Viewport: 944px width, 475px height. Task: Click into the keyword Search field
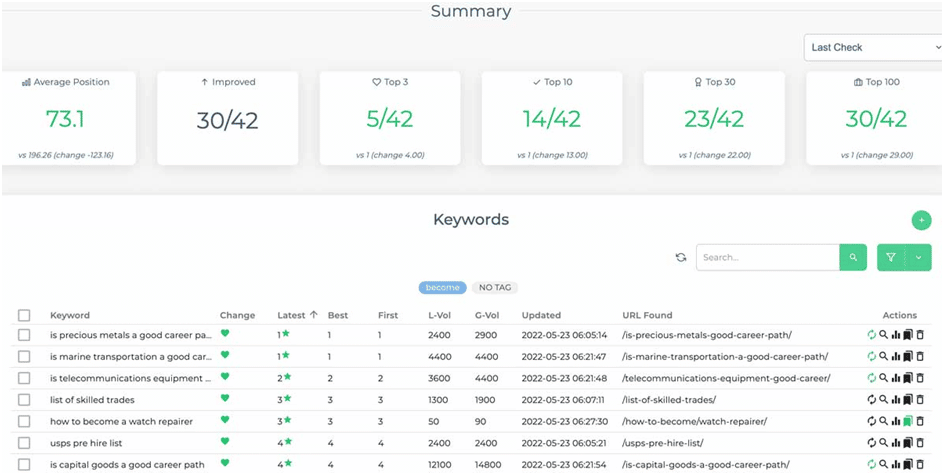point(767,257)
